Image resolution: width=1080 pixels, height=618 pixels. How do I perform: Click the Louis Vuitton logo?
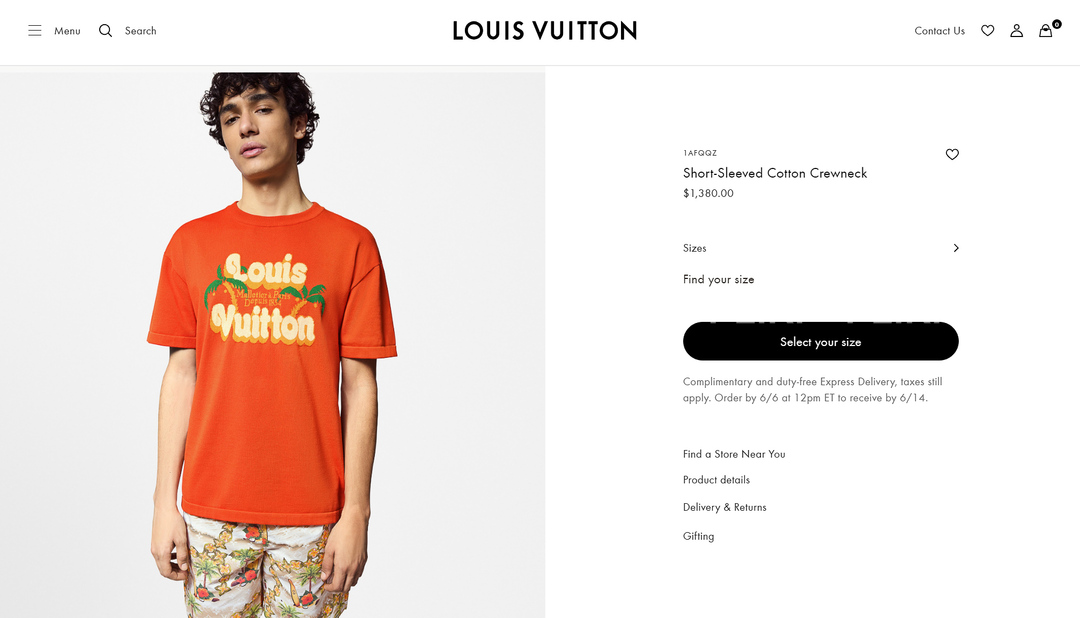[x=544, y=31]
